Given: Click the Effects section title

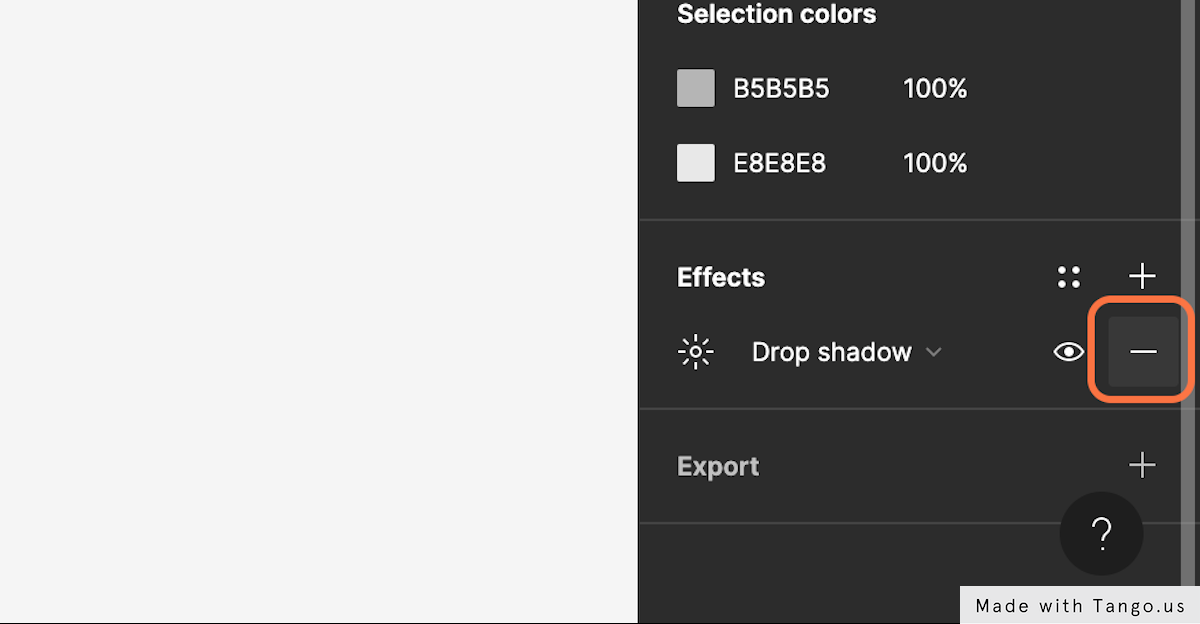Looking at the screenshot, I should [721, 277].
